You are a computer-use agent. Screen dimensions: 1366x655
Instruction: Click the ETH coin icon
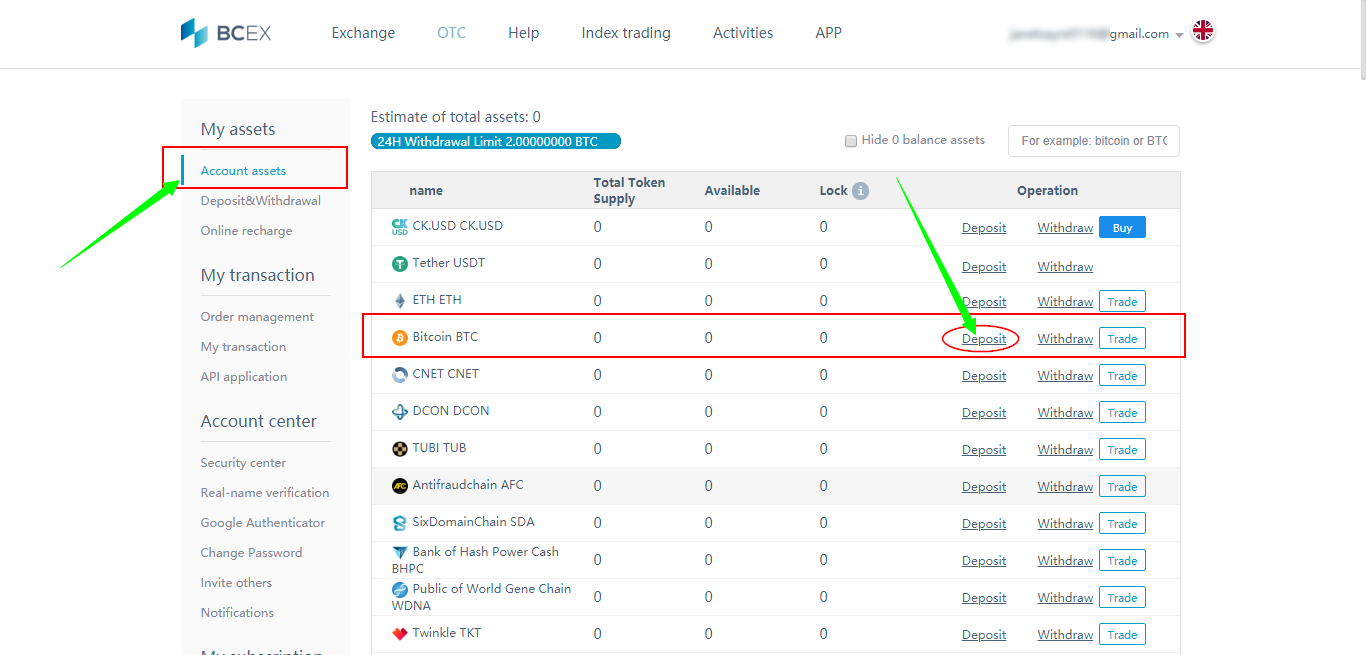(400, 301)
